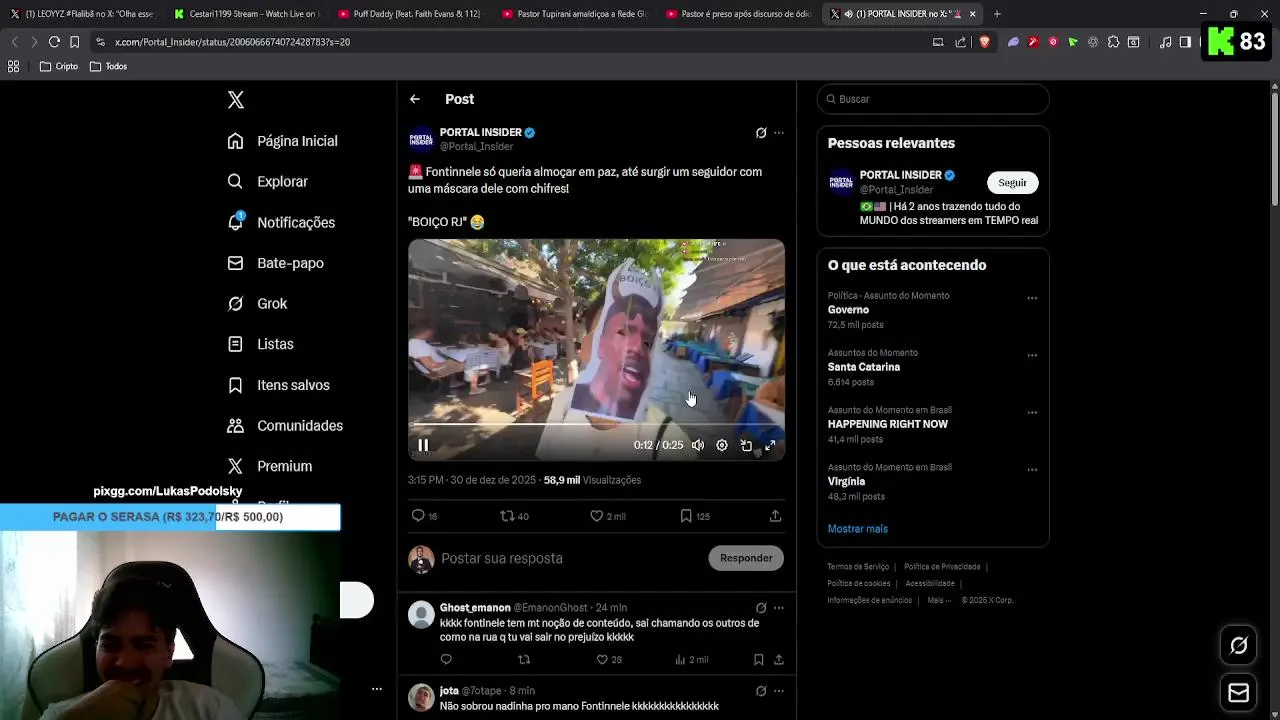Open Premium in the sidebar
This screenshot has height=720, width=1280.
pyautogui.click(x=269, y=466)
